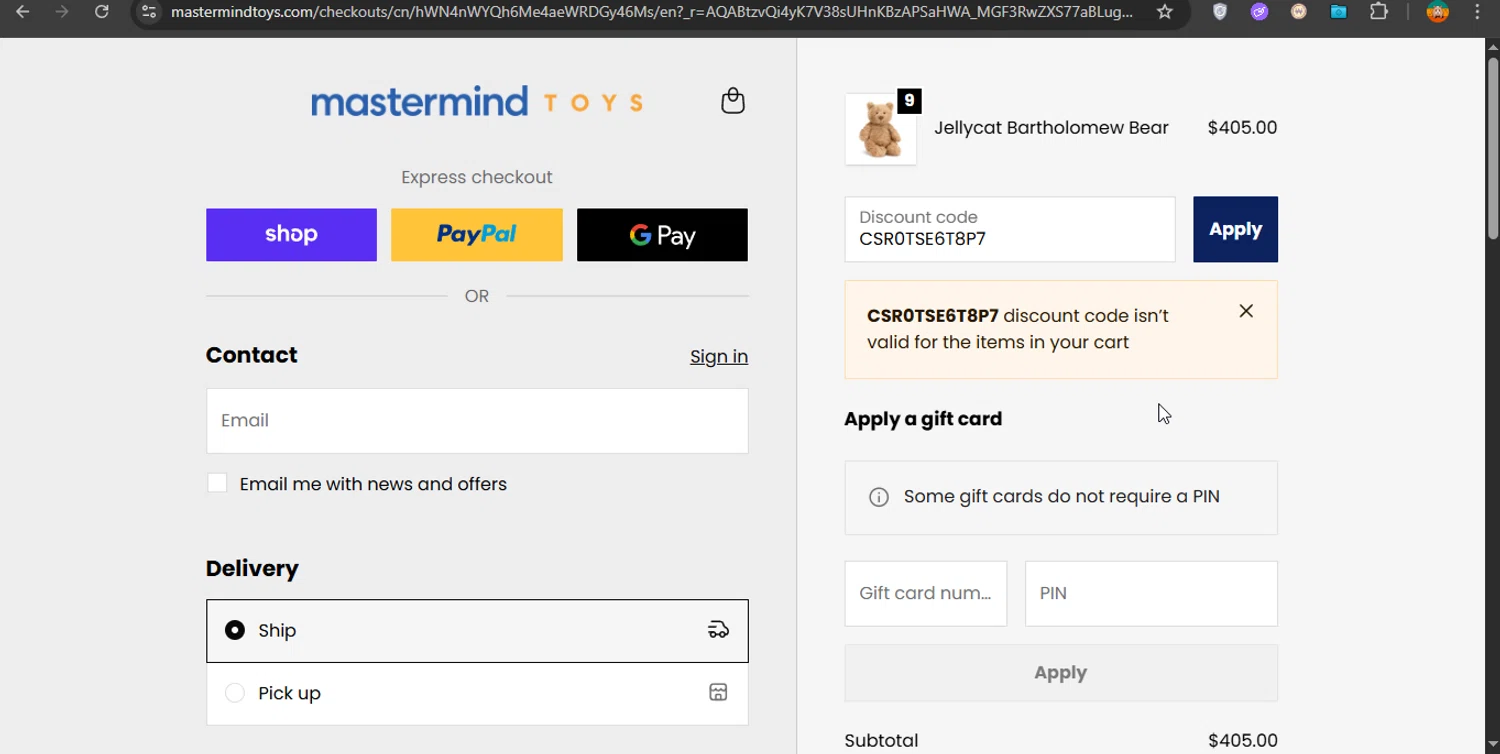Screen dimensions: 1500x754
Task: Apply the discount code
Action: tap(1235, 229)
